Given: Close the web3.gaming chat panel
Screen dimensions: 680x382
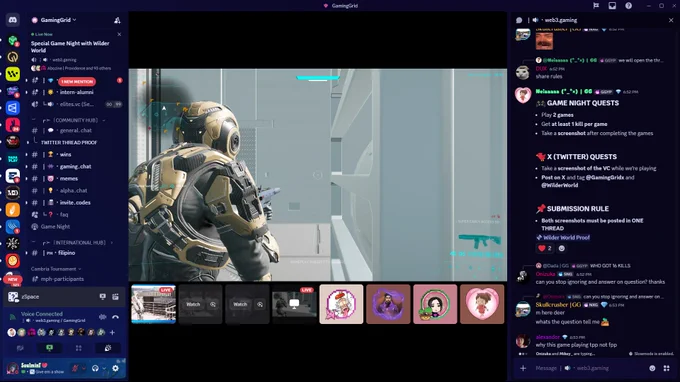Looking at the screenshot, I should [671, 20].
